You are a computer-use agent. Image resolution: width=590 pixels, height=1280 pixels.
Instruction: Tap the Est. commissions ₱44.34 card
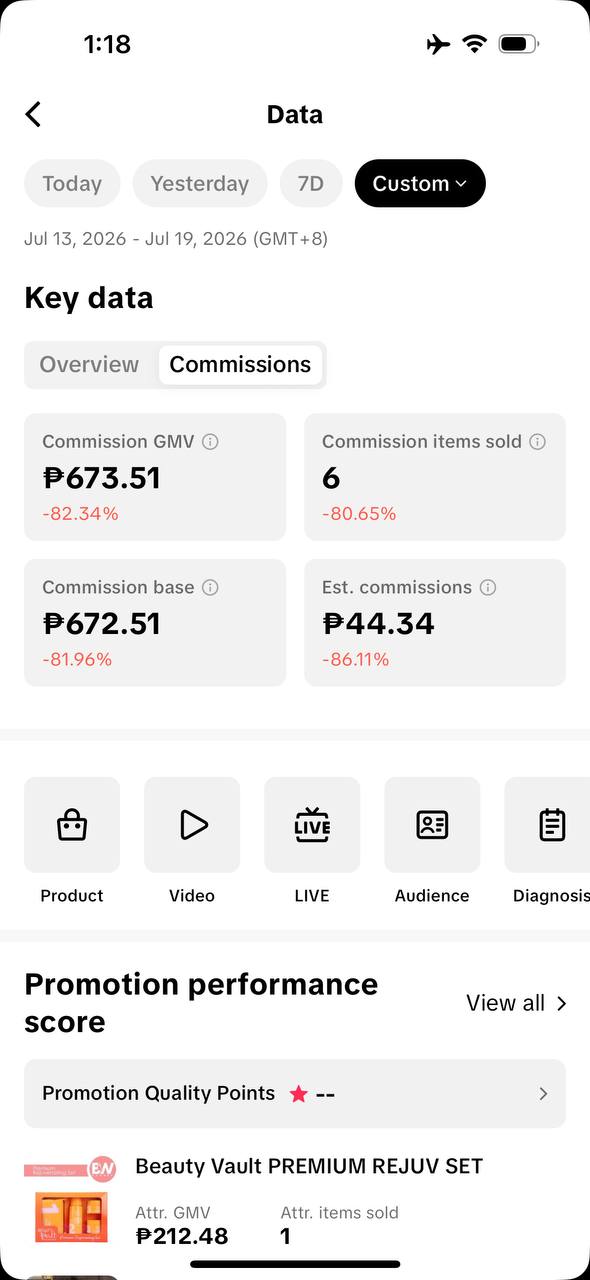[435, 623]
